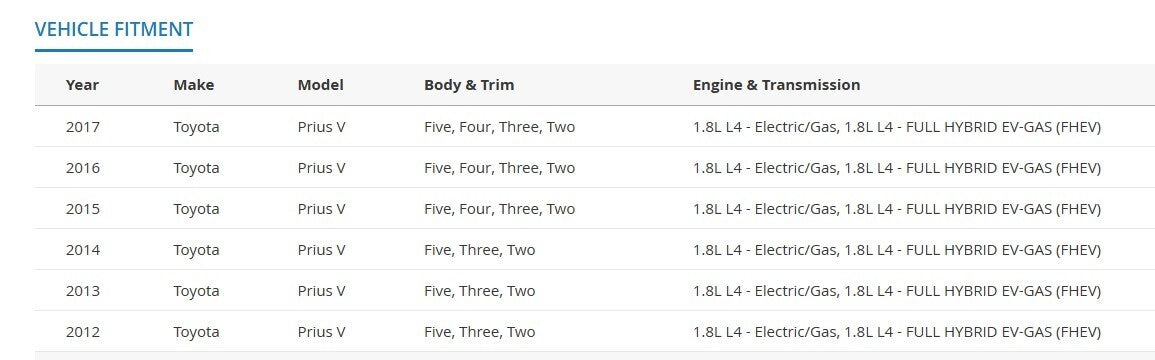Click the VEHICLE FITMENT heading tab
This screenshot has width=1155, height=360.
[x=114, y=29]
